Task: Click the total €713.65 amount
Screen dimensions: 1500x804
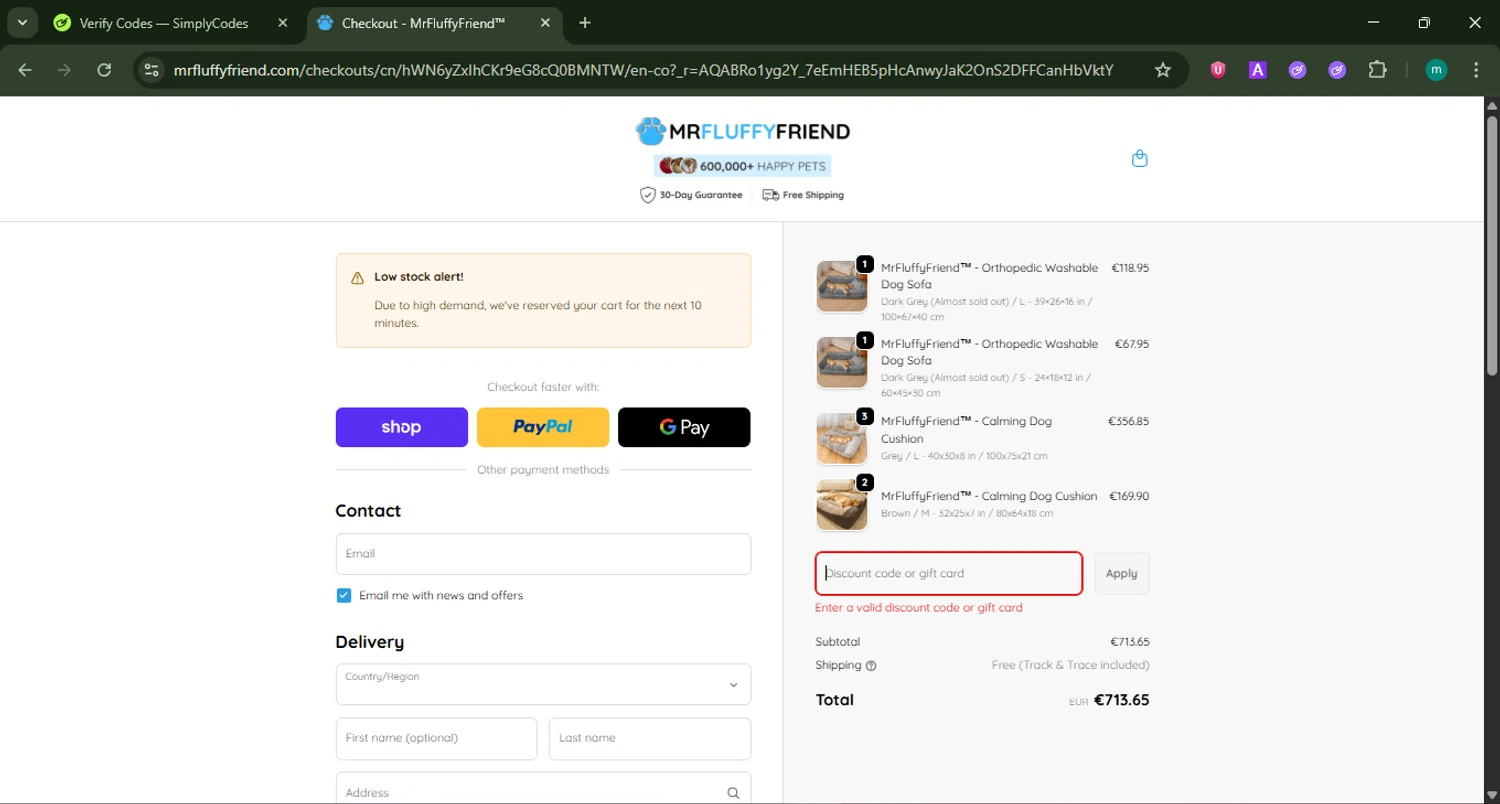Action: (1121, 700)
